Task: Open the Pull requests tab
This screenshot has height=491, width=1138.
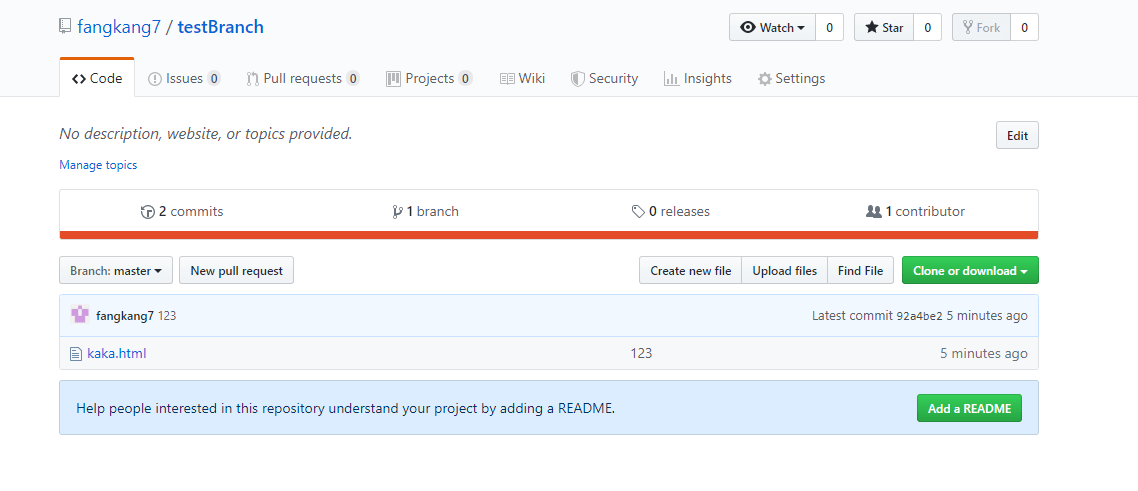Action: point(302,79)
